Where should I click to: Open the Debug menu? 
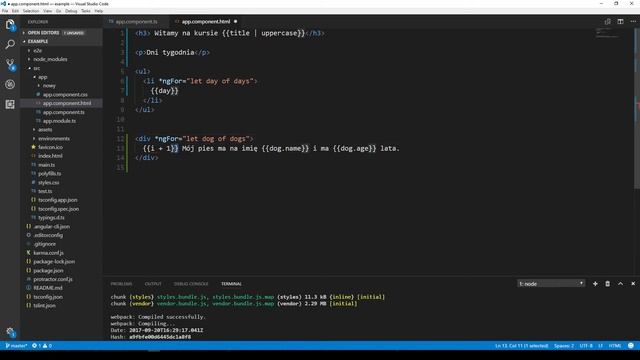tap(71, 11)
